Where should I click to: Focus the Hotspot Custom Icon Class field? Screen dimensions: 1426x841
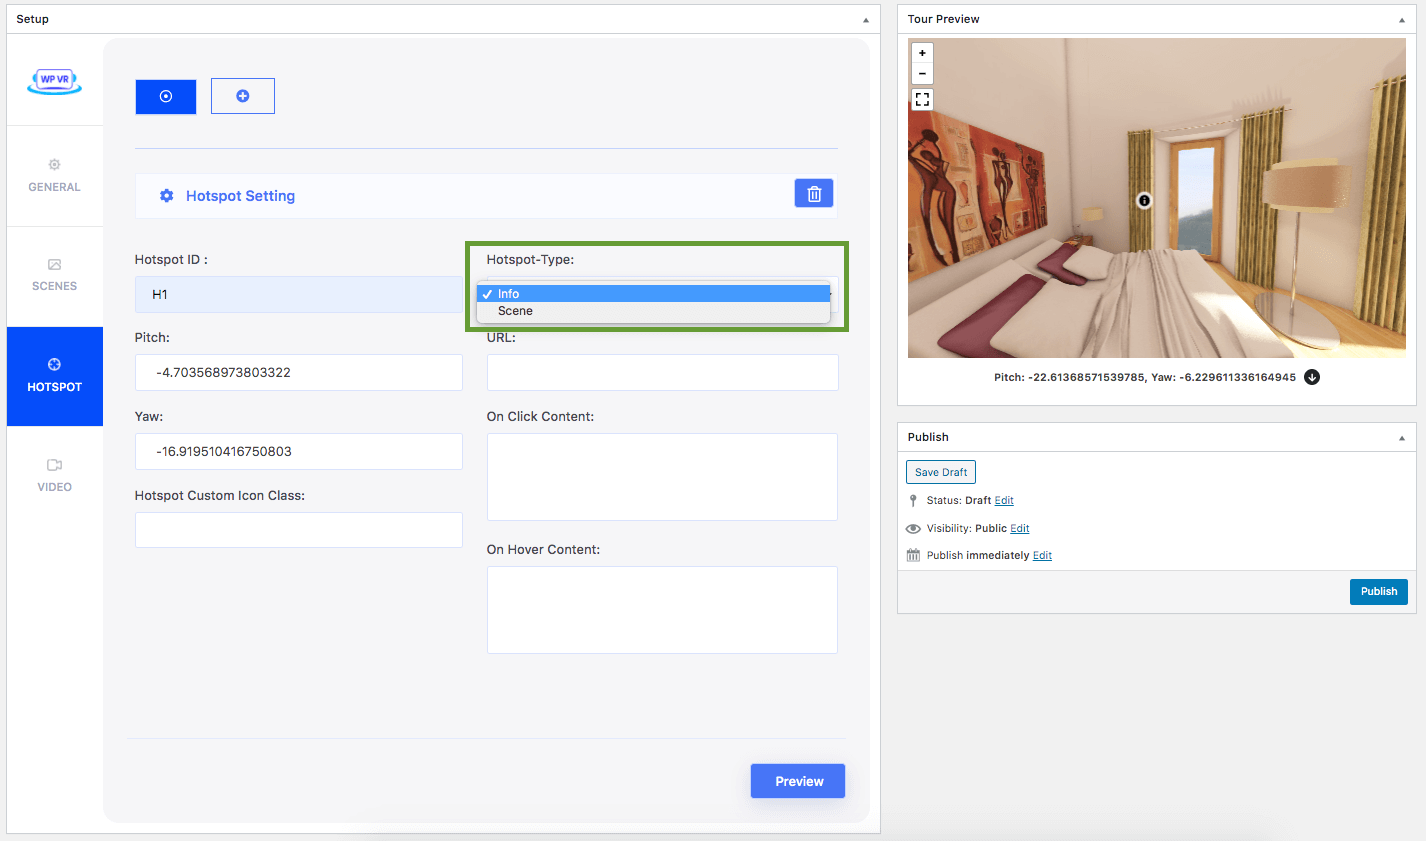[x=299, y=530]
